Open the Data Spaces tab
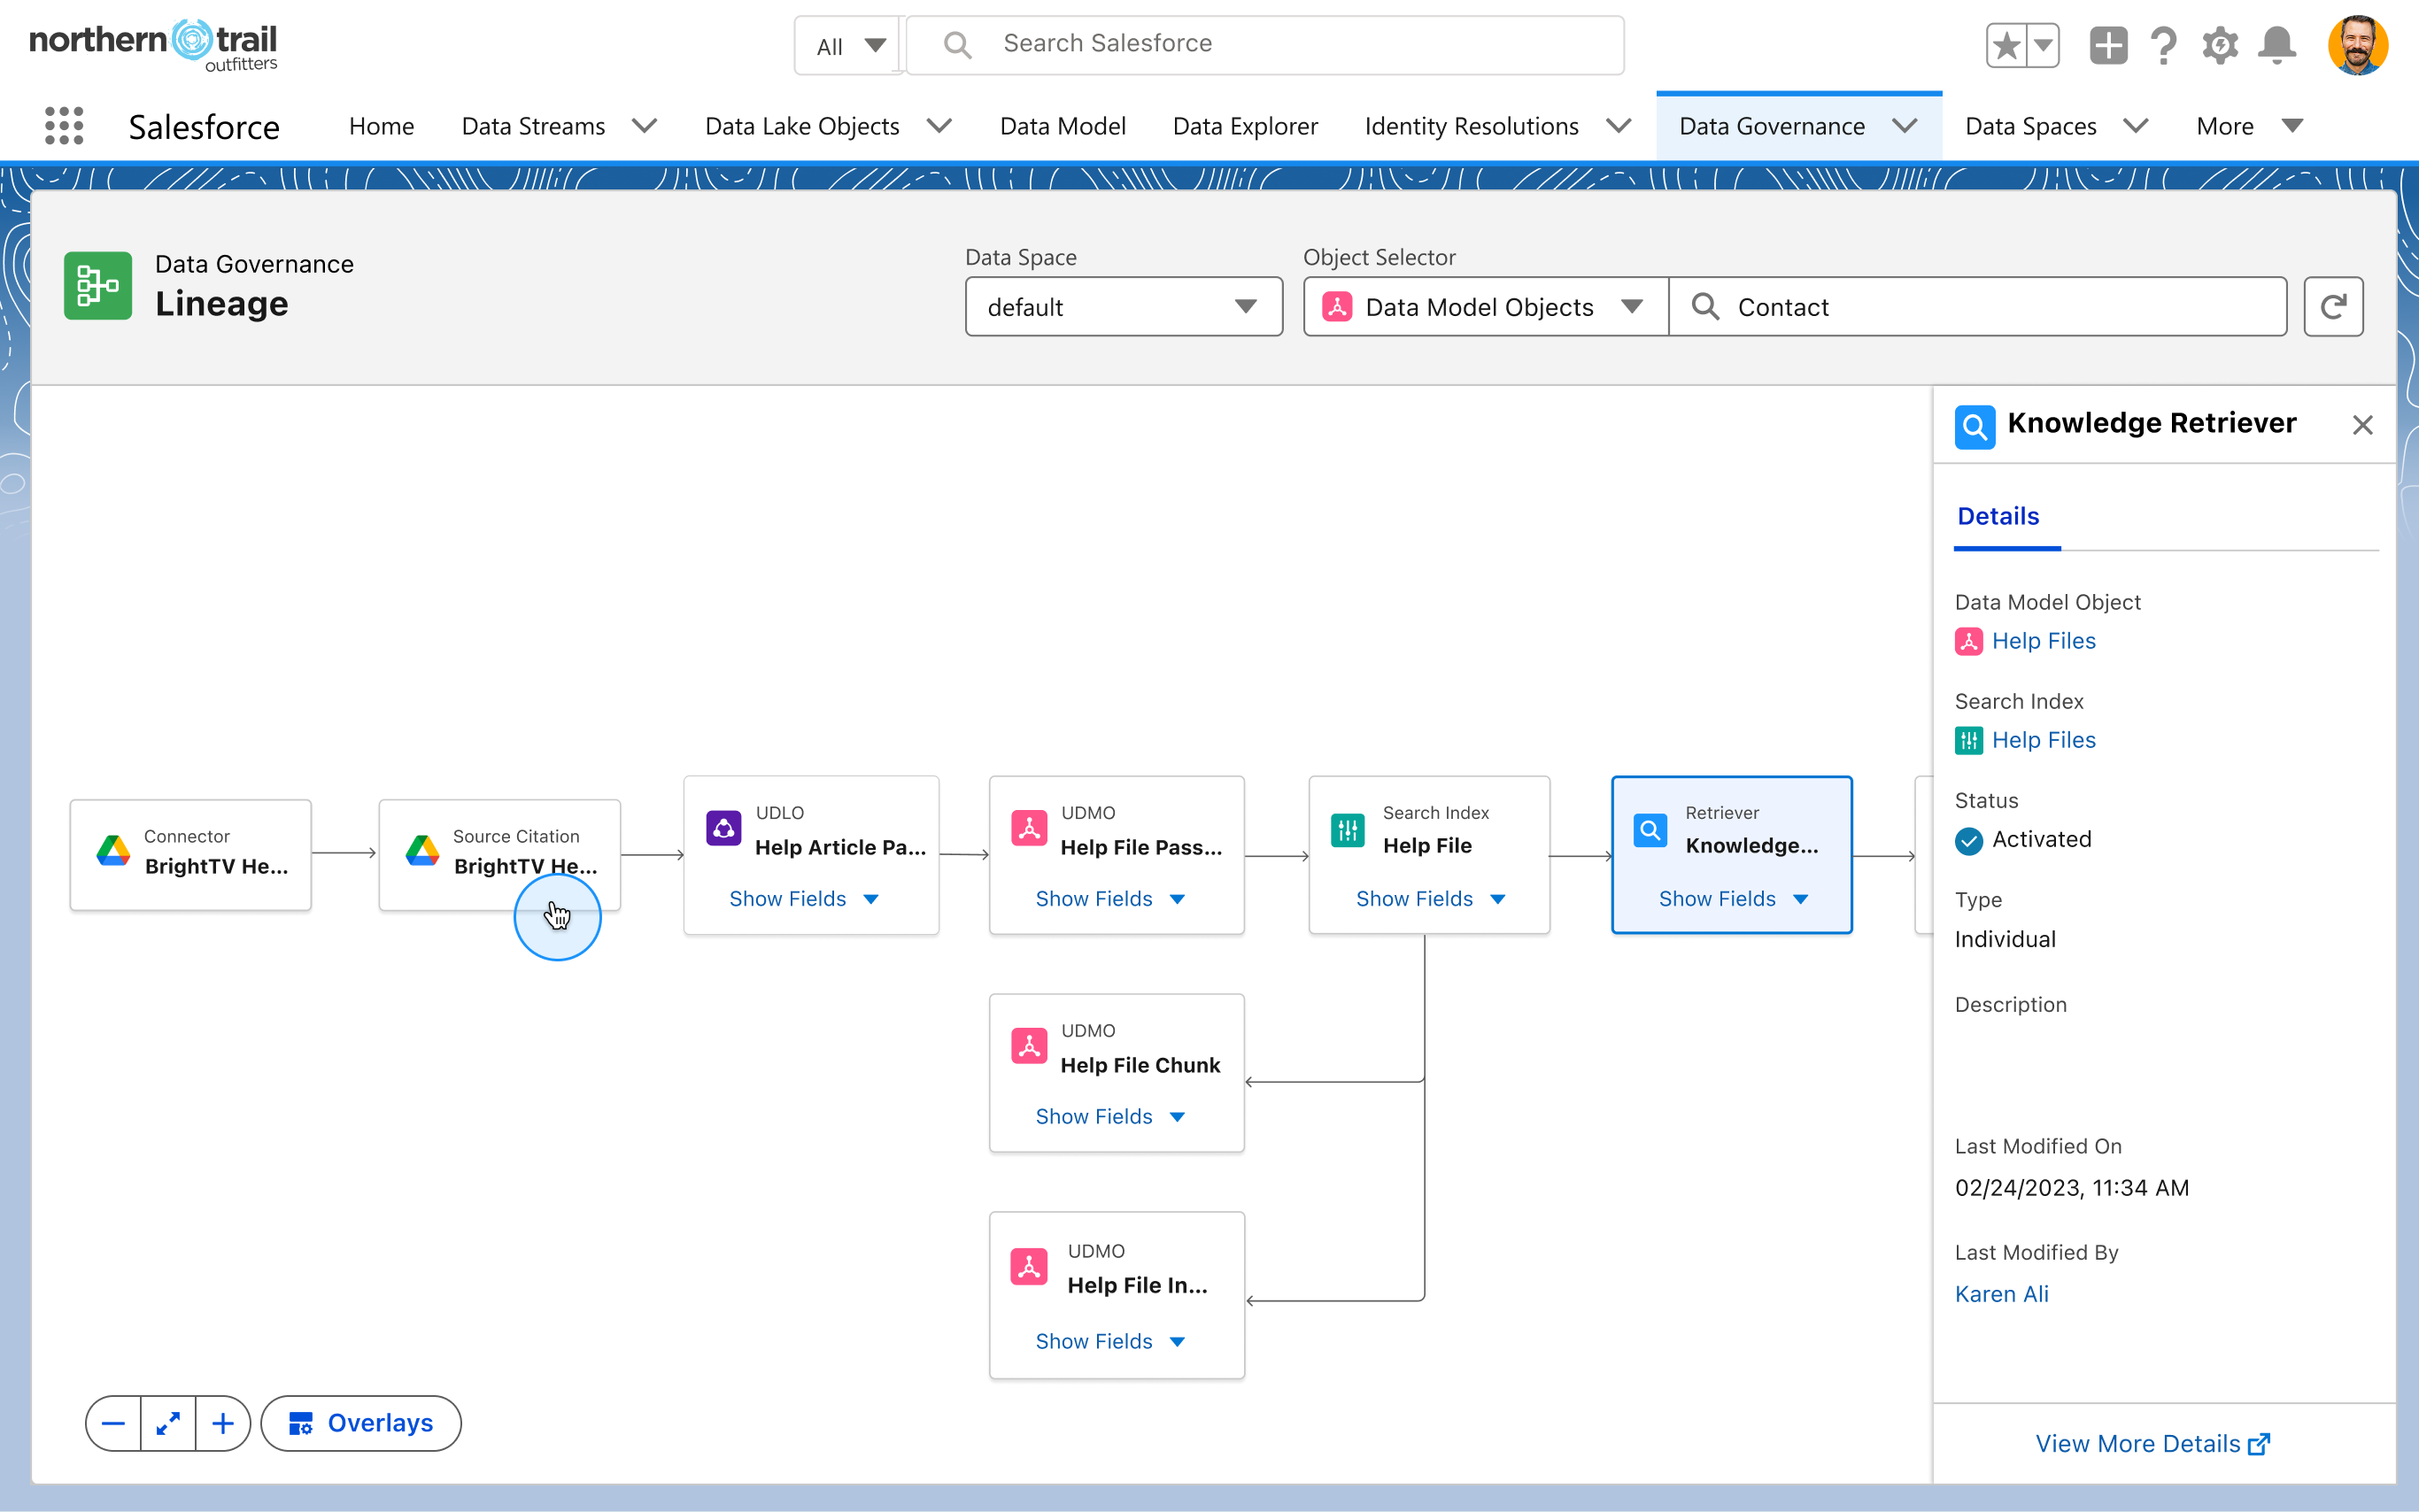The height and width of the screenshot is (1512, 2419). pos(2030,126)
